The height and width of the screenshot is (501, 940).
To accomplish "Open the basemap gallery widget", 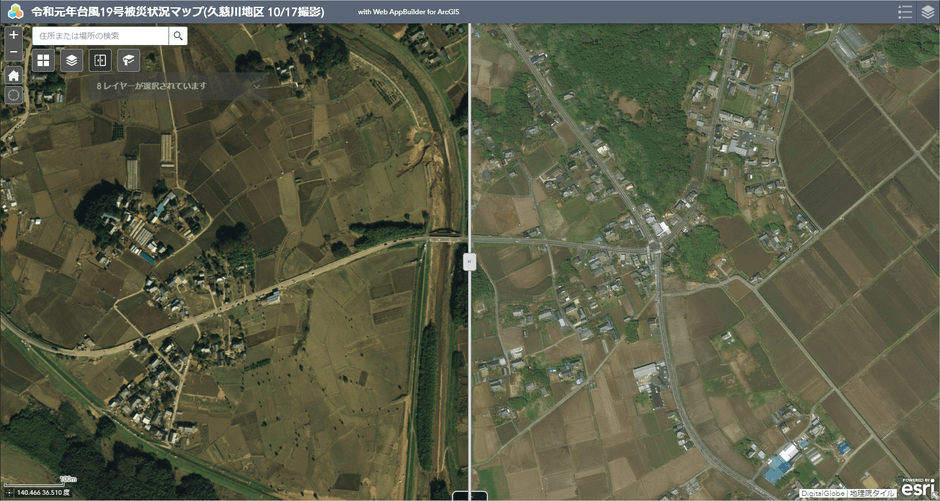I will (x=43, y=61).
